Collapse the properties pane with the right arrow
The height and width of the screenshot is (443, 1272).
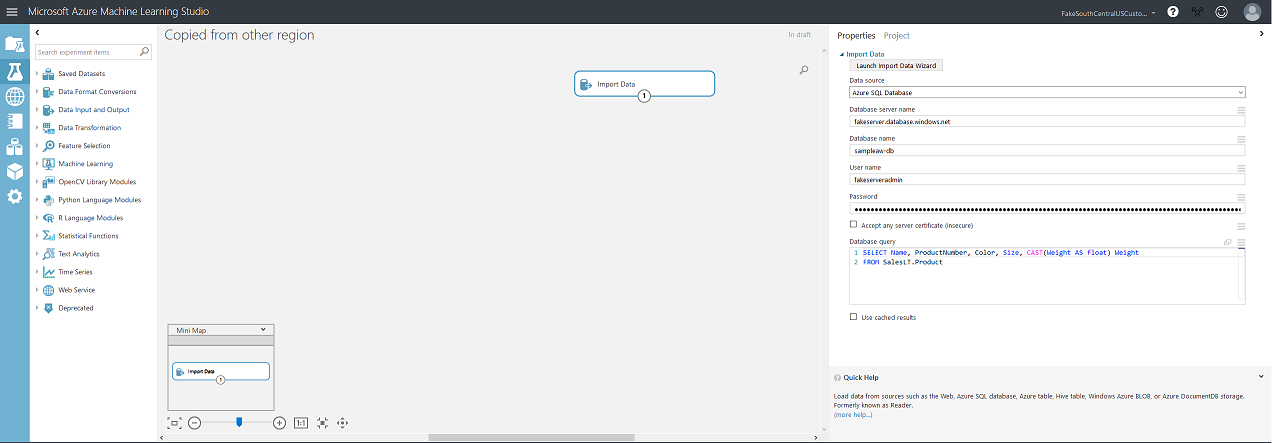click(x=1262, y=34)
